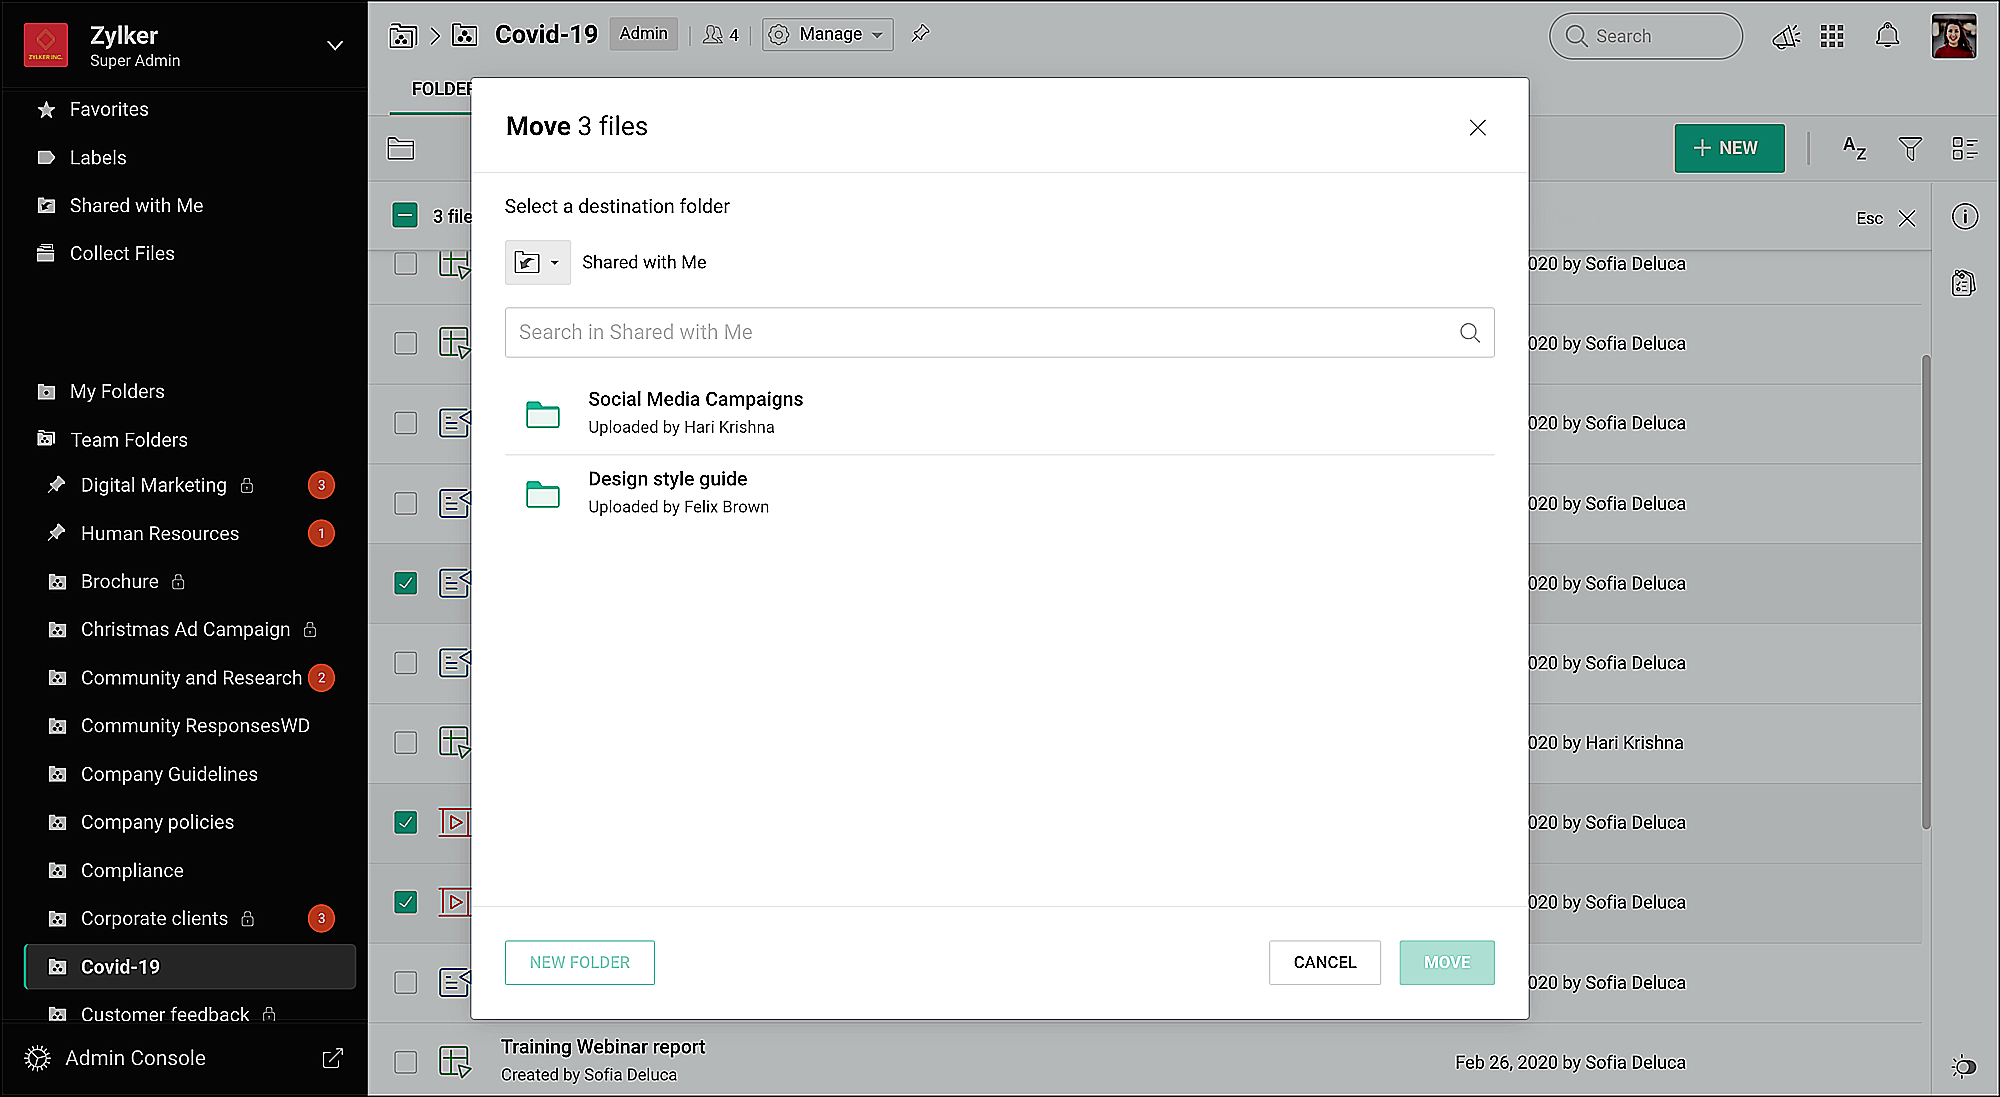
Task: Click the Search in Shared with Me field
Action: [x=980, y=333]
